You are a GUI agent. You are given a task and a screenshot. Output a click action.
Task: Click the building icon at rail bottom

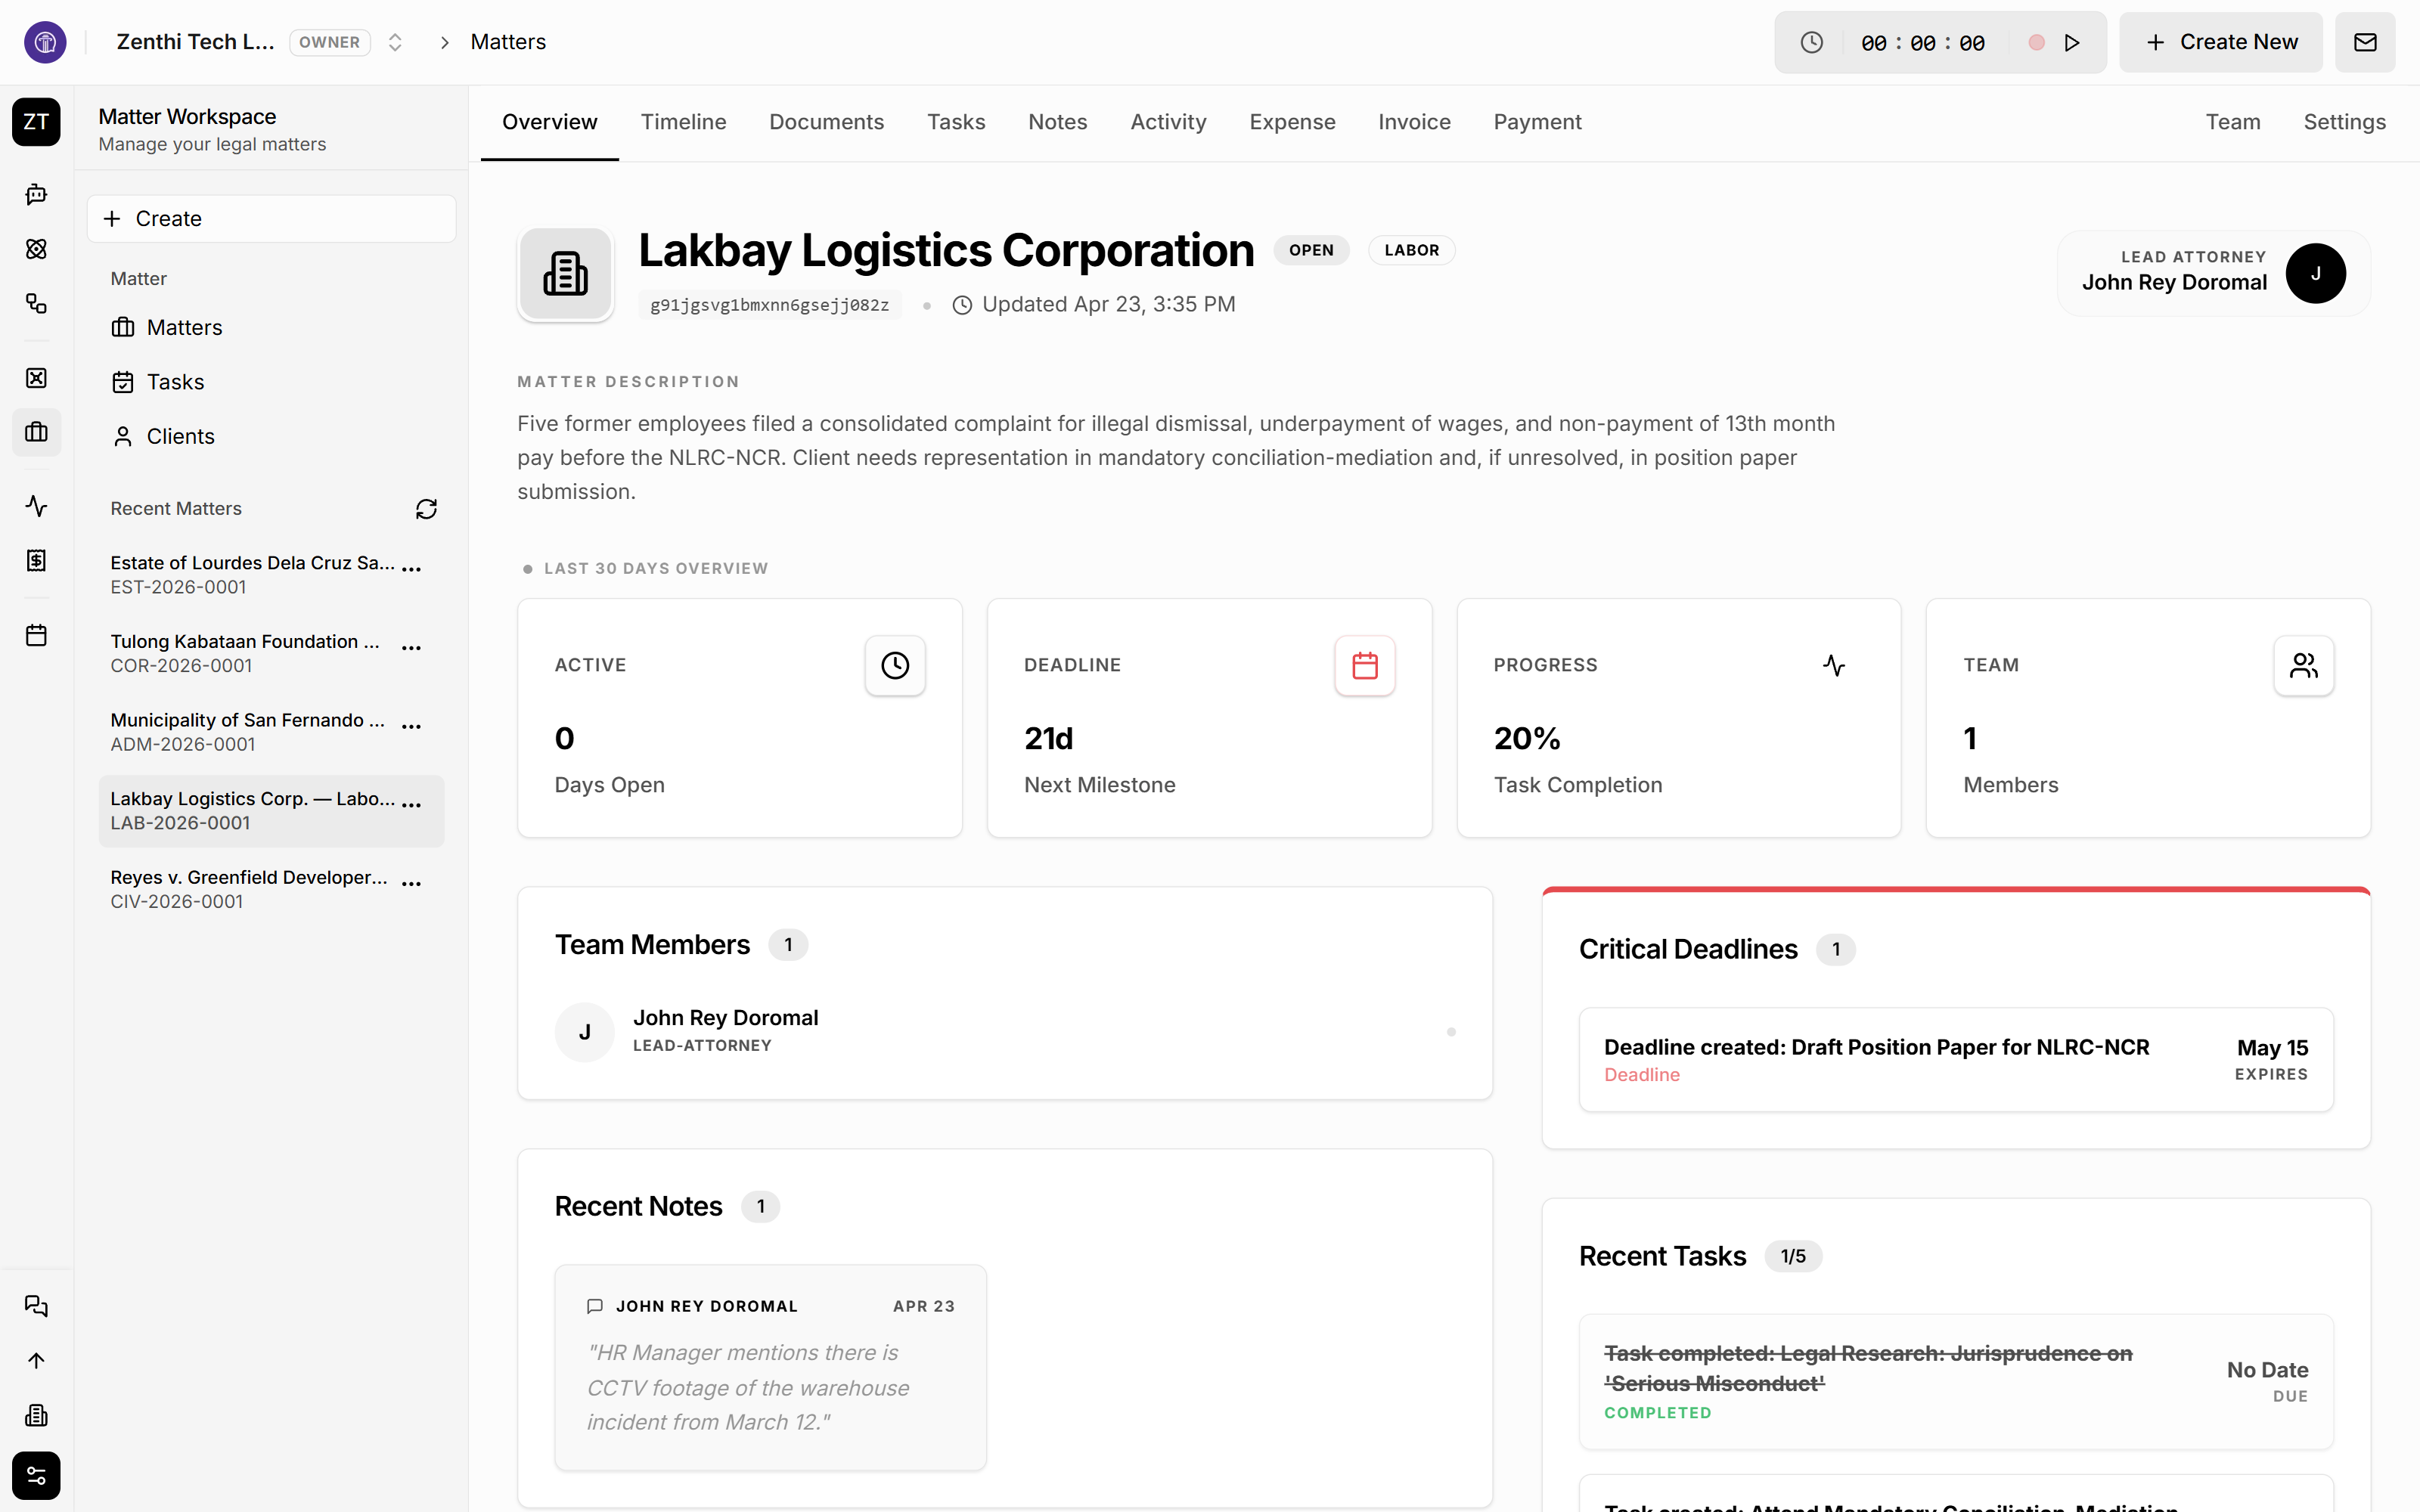coord(36,1415)
